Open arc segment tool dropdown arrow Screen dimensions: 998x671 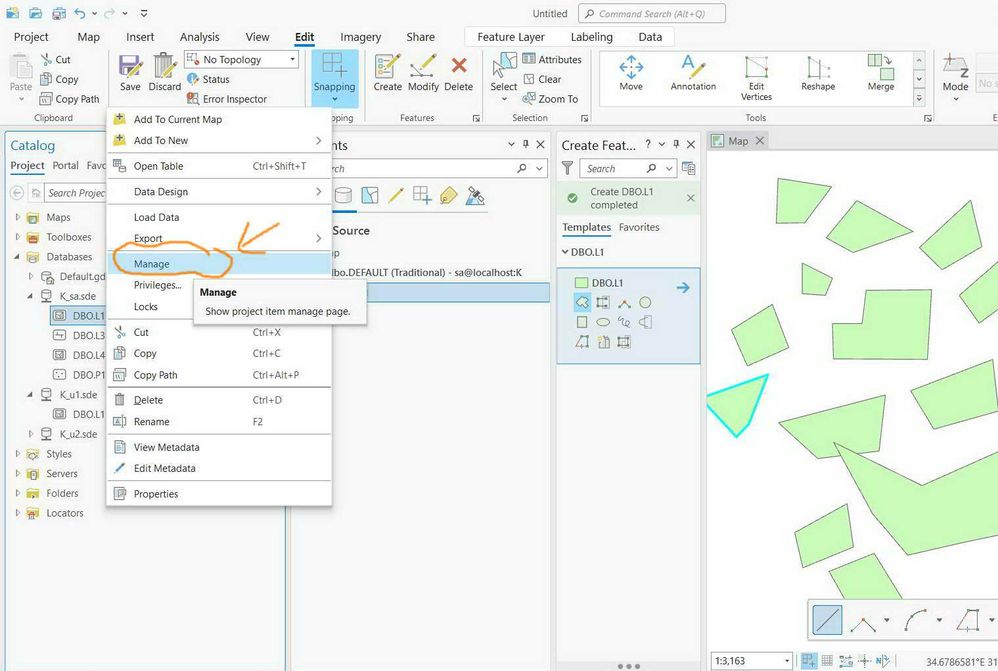pyautogui.click(x=939, y=619)
